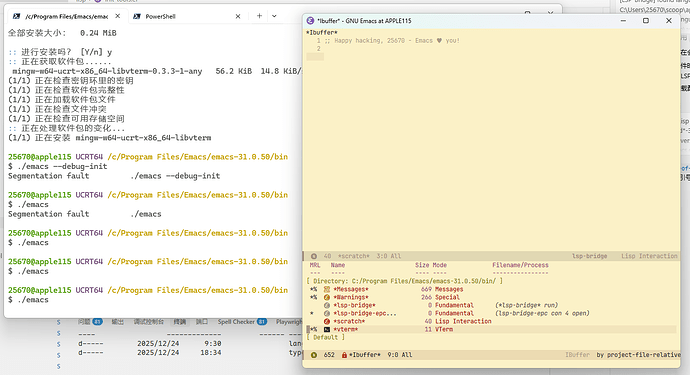
Task: Click the 'by project-file-relative' sort indicator
Action: [x=638, y=355]
